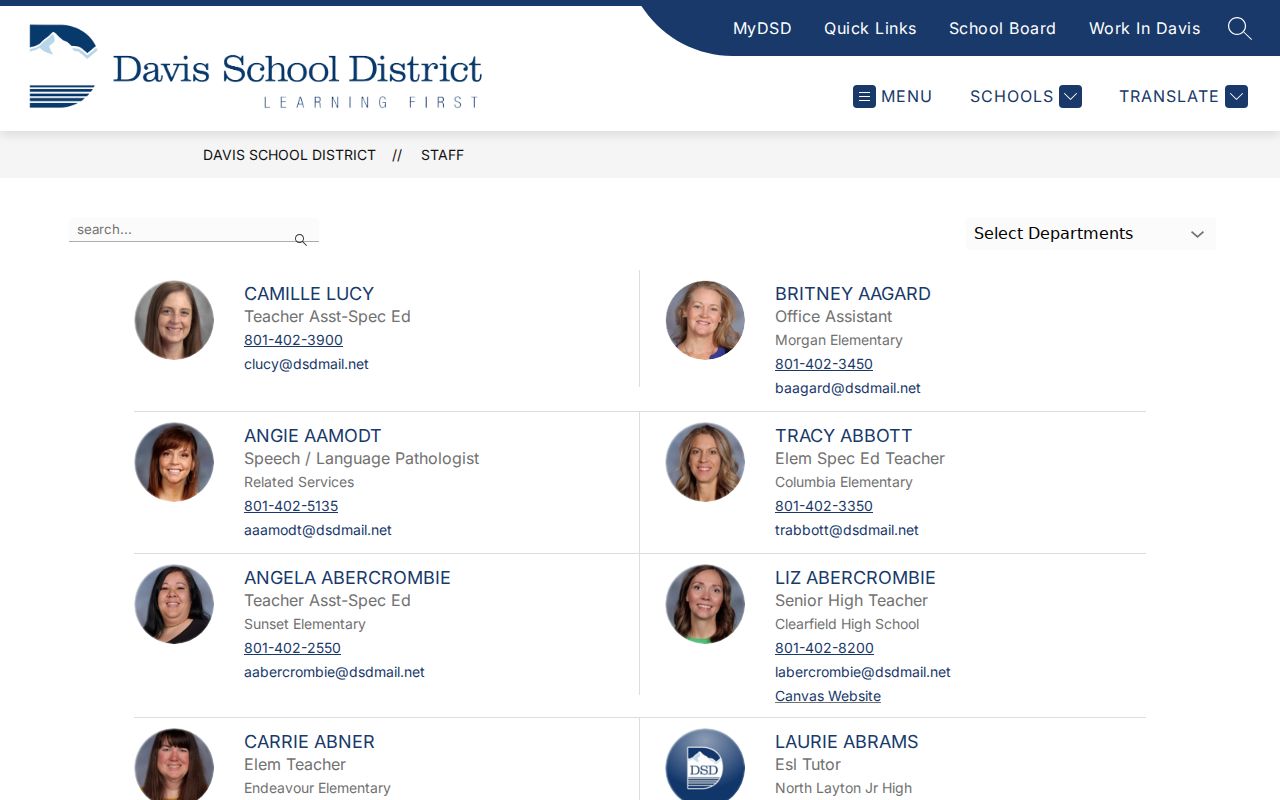Click 'Related Services' text

point(299,482)
